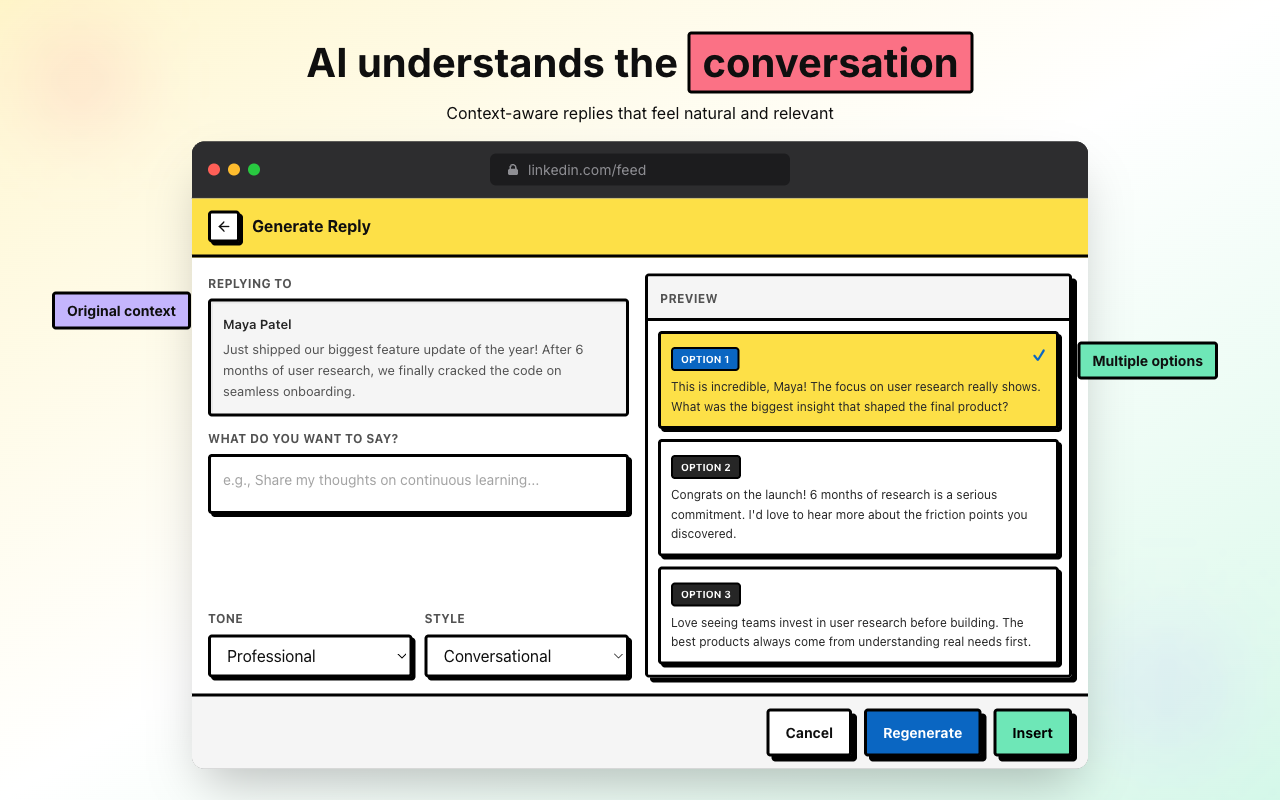
Task: Click the OPTION 3 badge
Action: coord(706,594)
